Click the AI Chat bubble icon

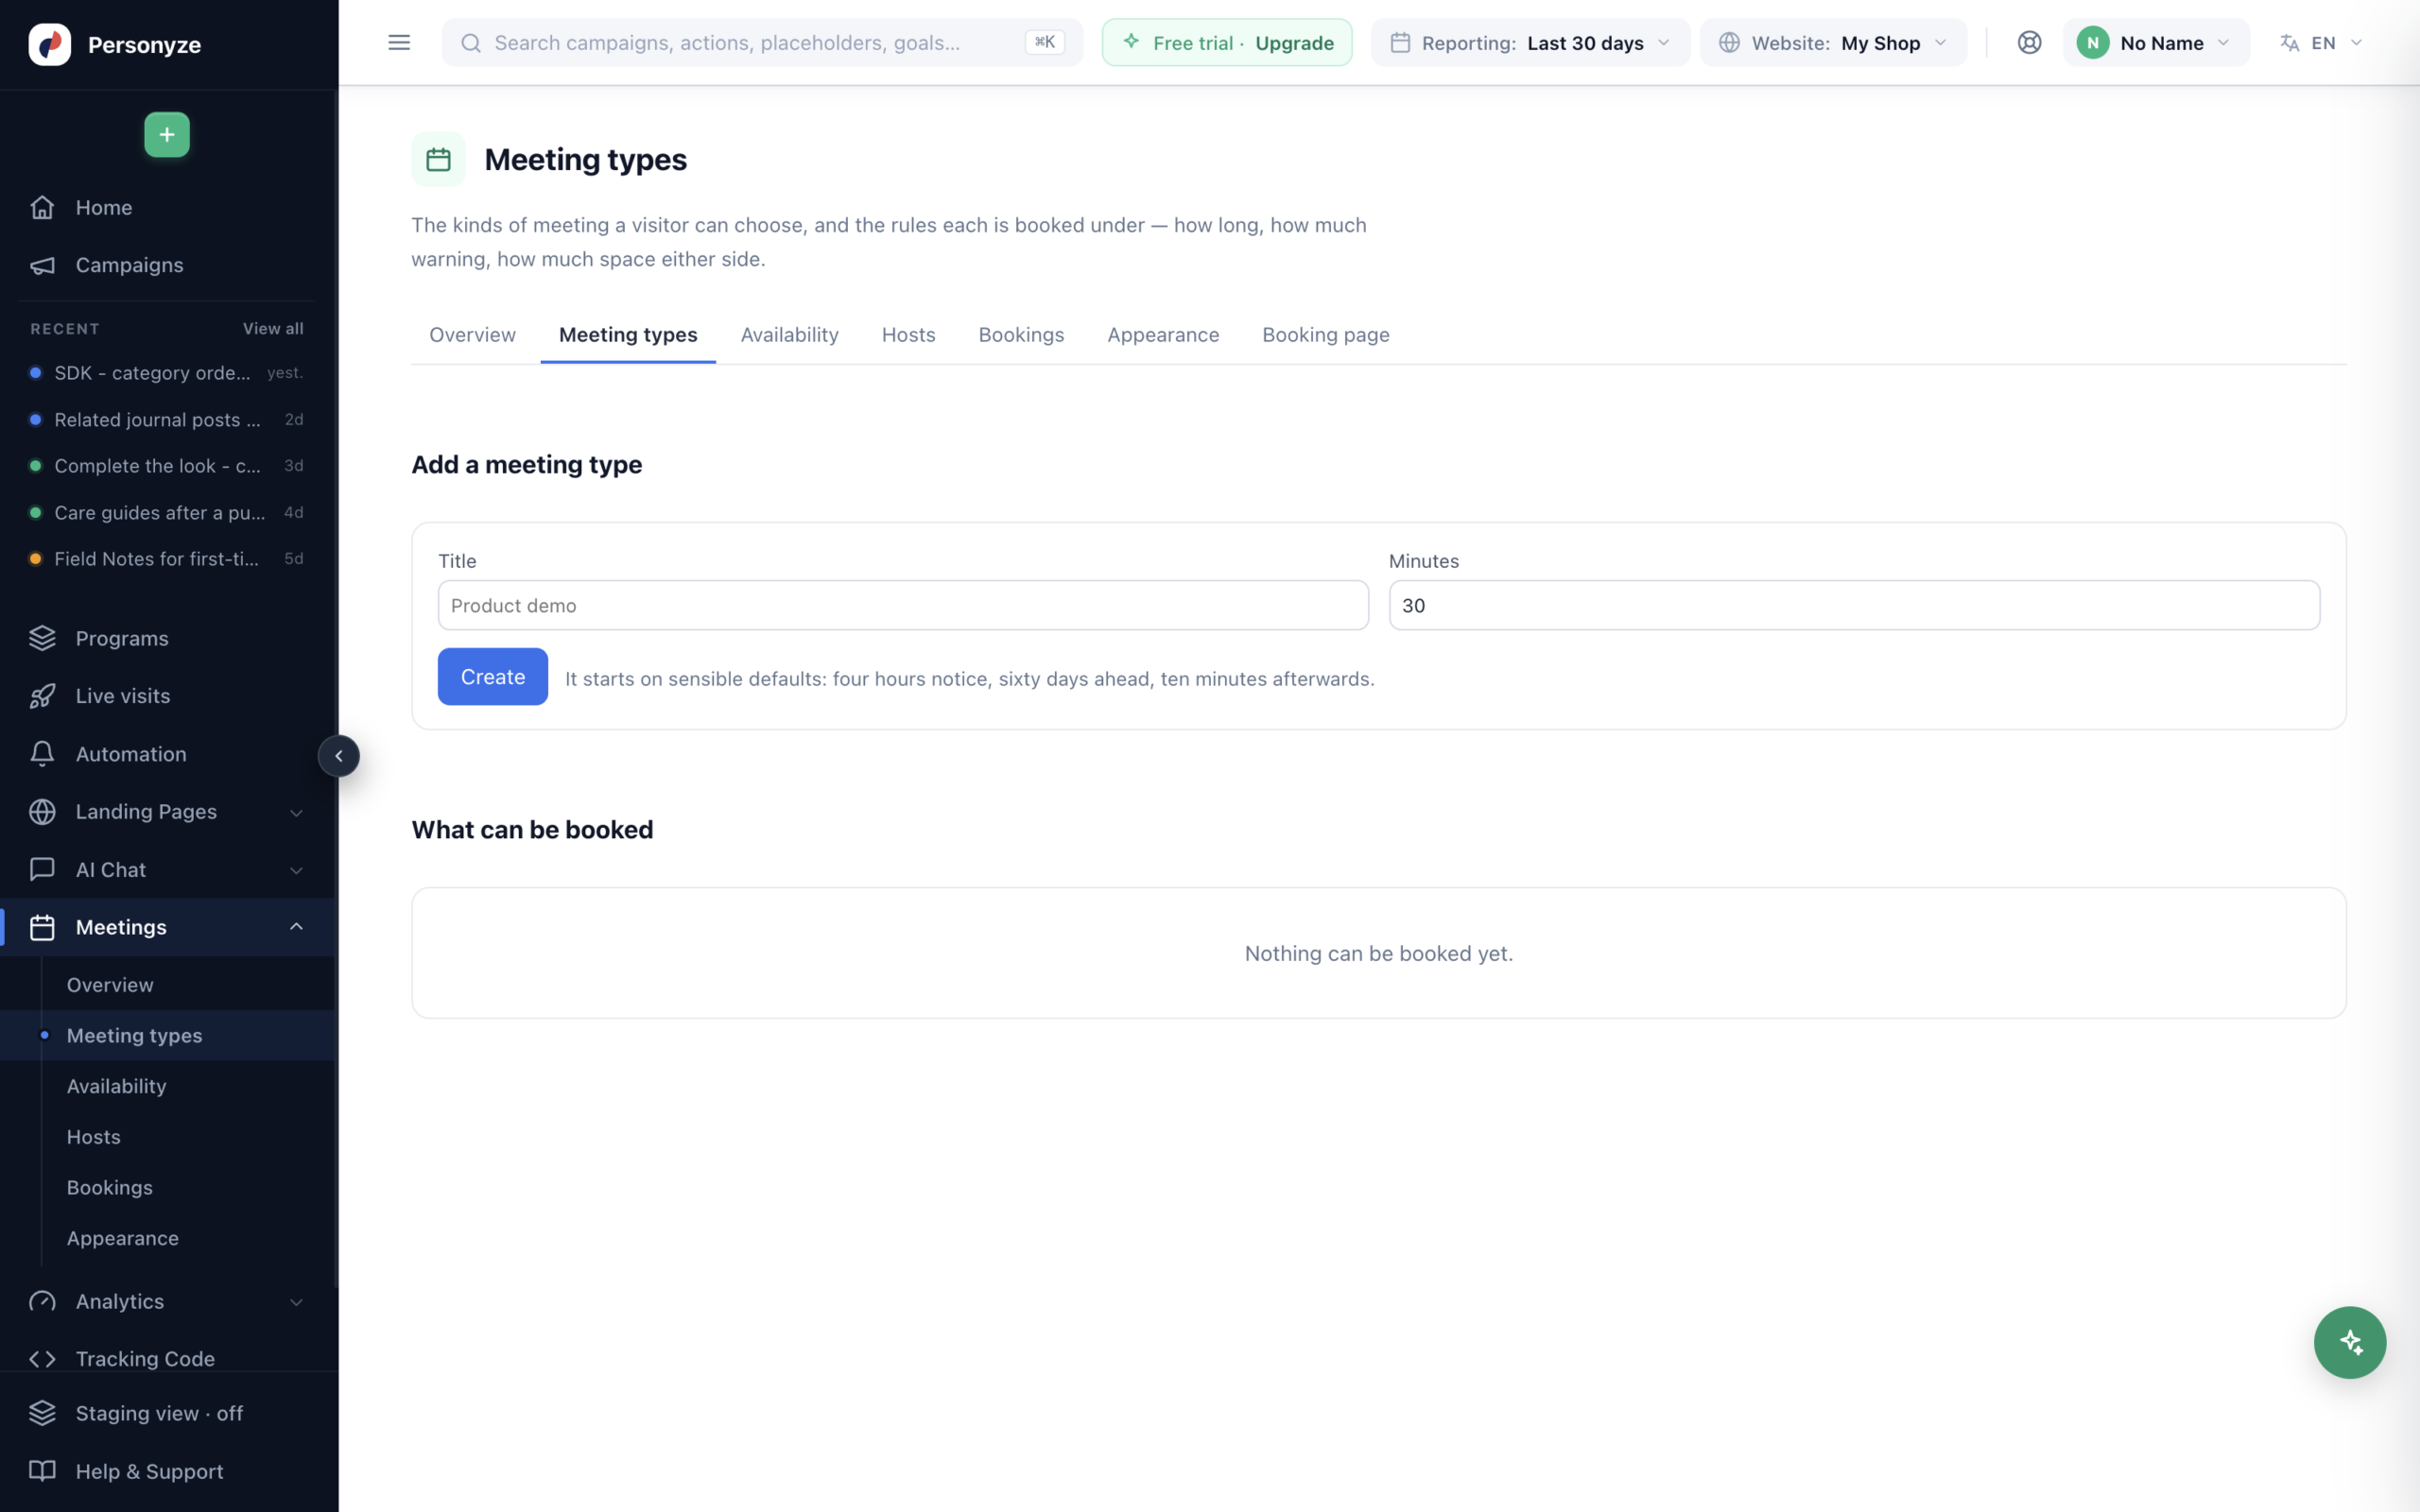click(x=42, y=870)
